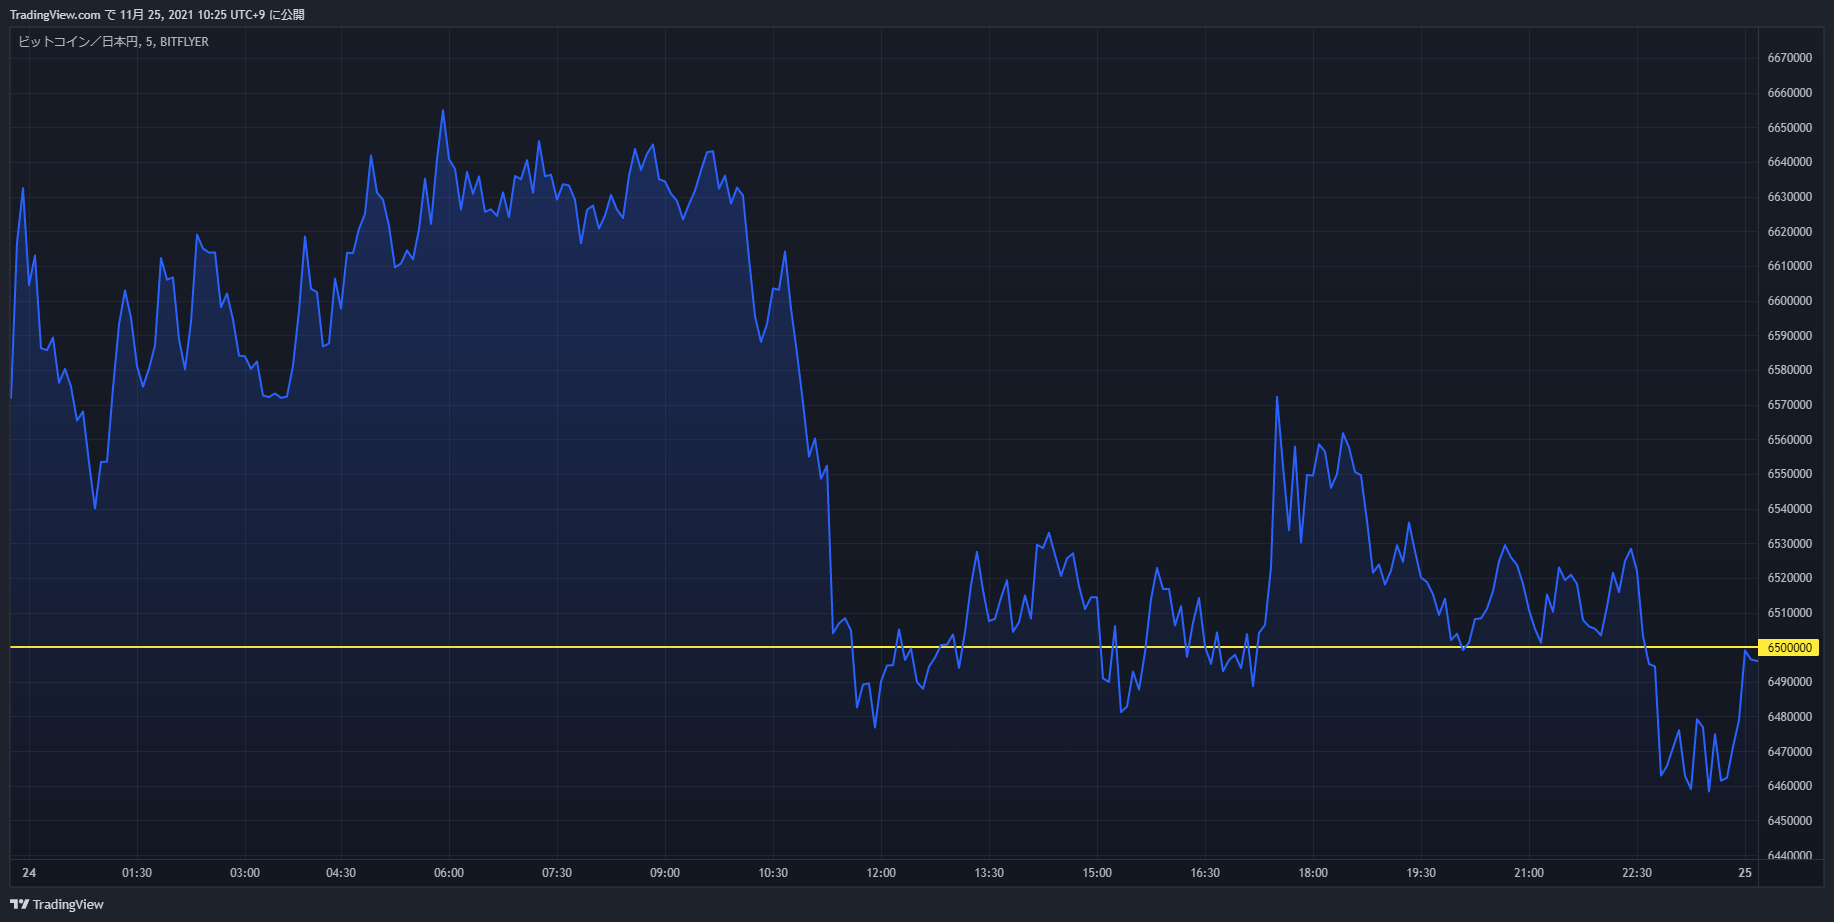Click the 6560000 price axis label

point(1790,440)
